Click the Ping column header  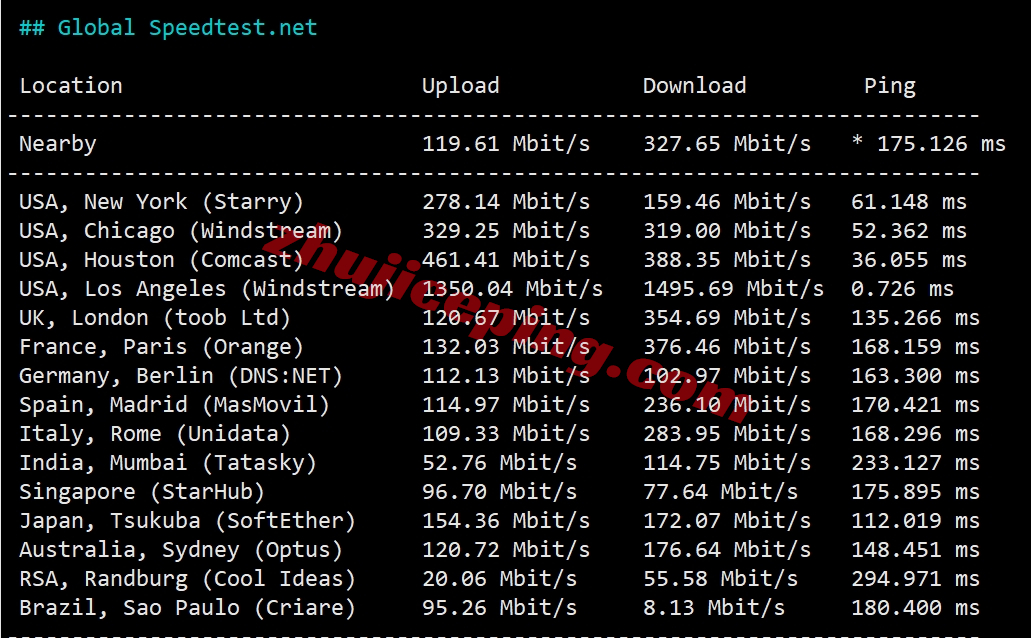pyautogui.click(x=890, y=86)
